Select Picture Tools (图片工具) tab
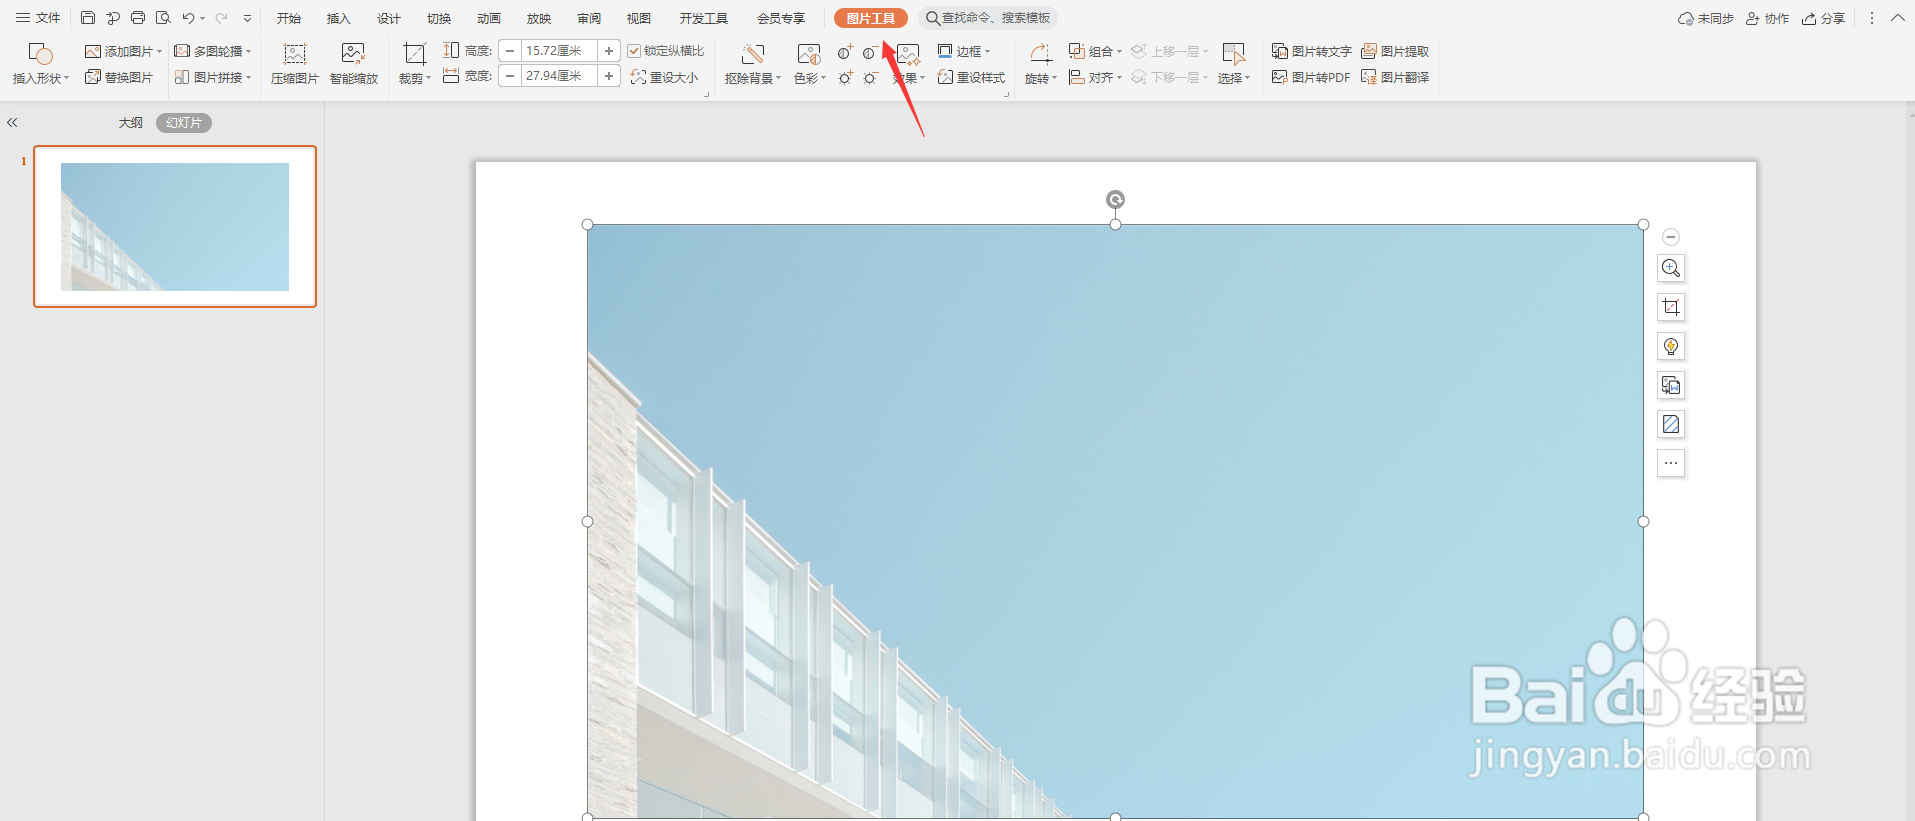The image size is (1915, 821). click(x=871, y=18)
